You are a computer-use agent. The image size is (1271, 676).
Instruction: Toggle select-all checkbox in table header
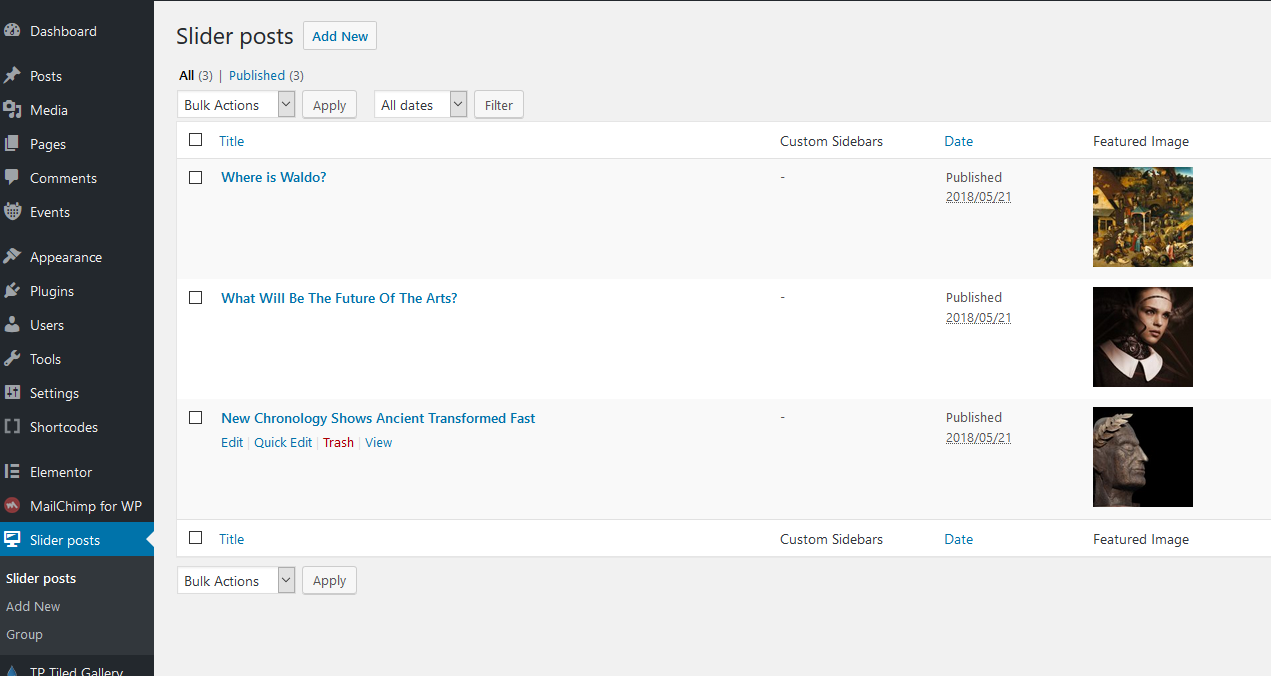click(x=196, y=140)
